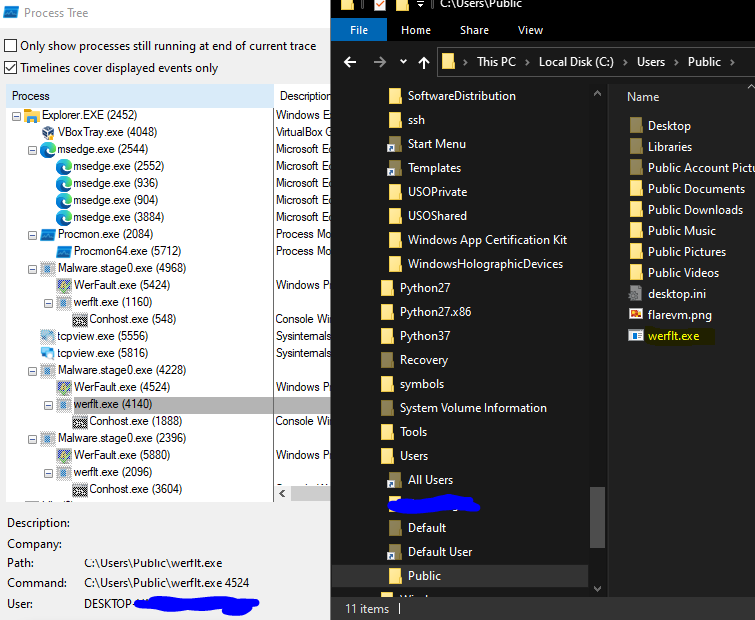
Task: Click the Conhost.exe (548) console icon
Action: pyautogui.click(x=80, y=320)
